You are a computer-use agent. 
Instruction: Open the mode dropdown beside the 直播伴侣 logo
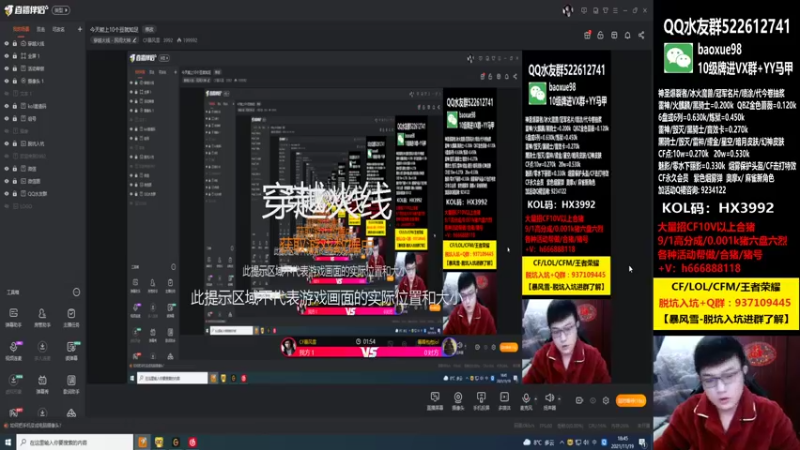pyautogui.click(x=61, y=10)
